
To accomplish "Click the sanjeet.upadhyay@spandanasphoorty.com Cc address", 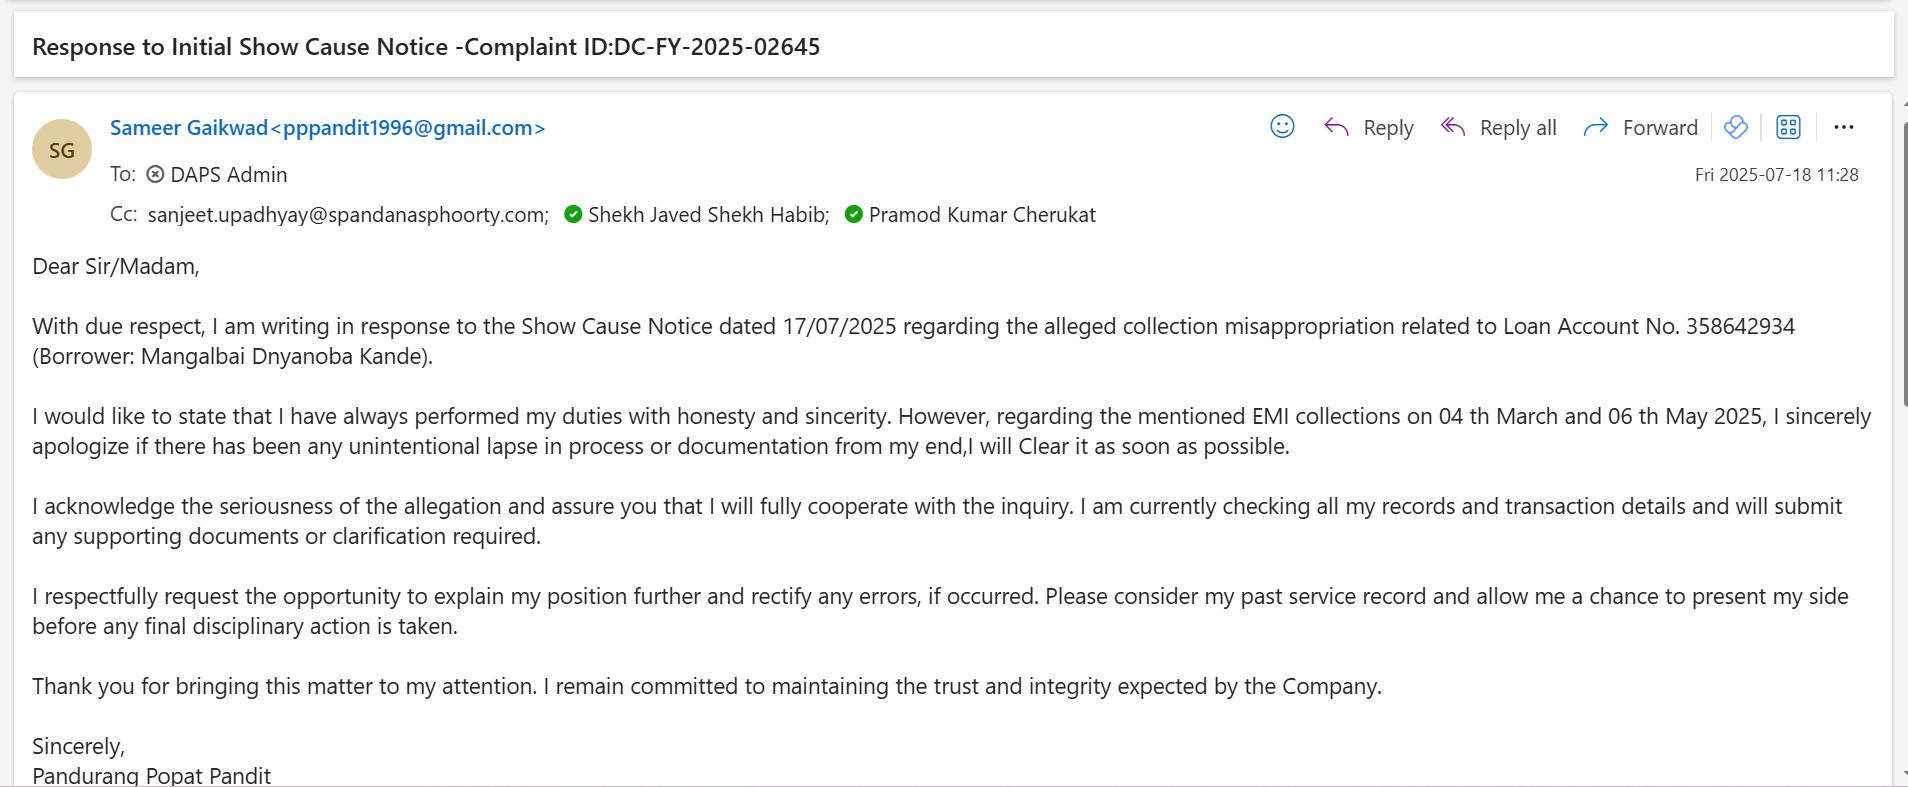I will [x=347, y=215].
